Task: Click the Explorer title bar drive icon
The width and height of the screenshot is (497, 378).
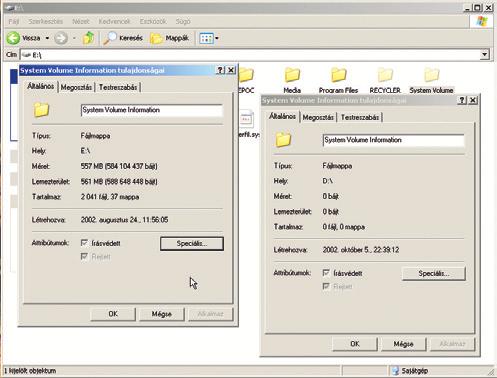Action: (9, 7)
